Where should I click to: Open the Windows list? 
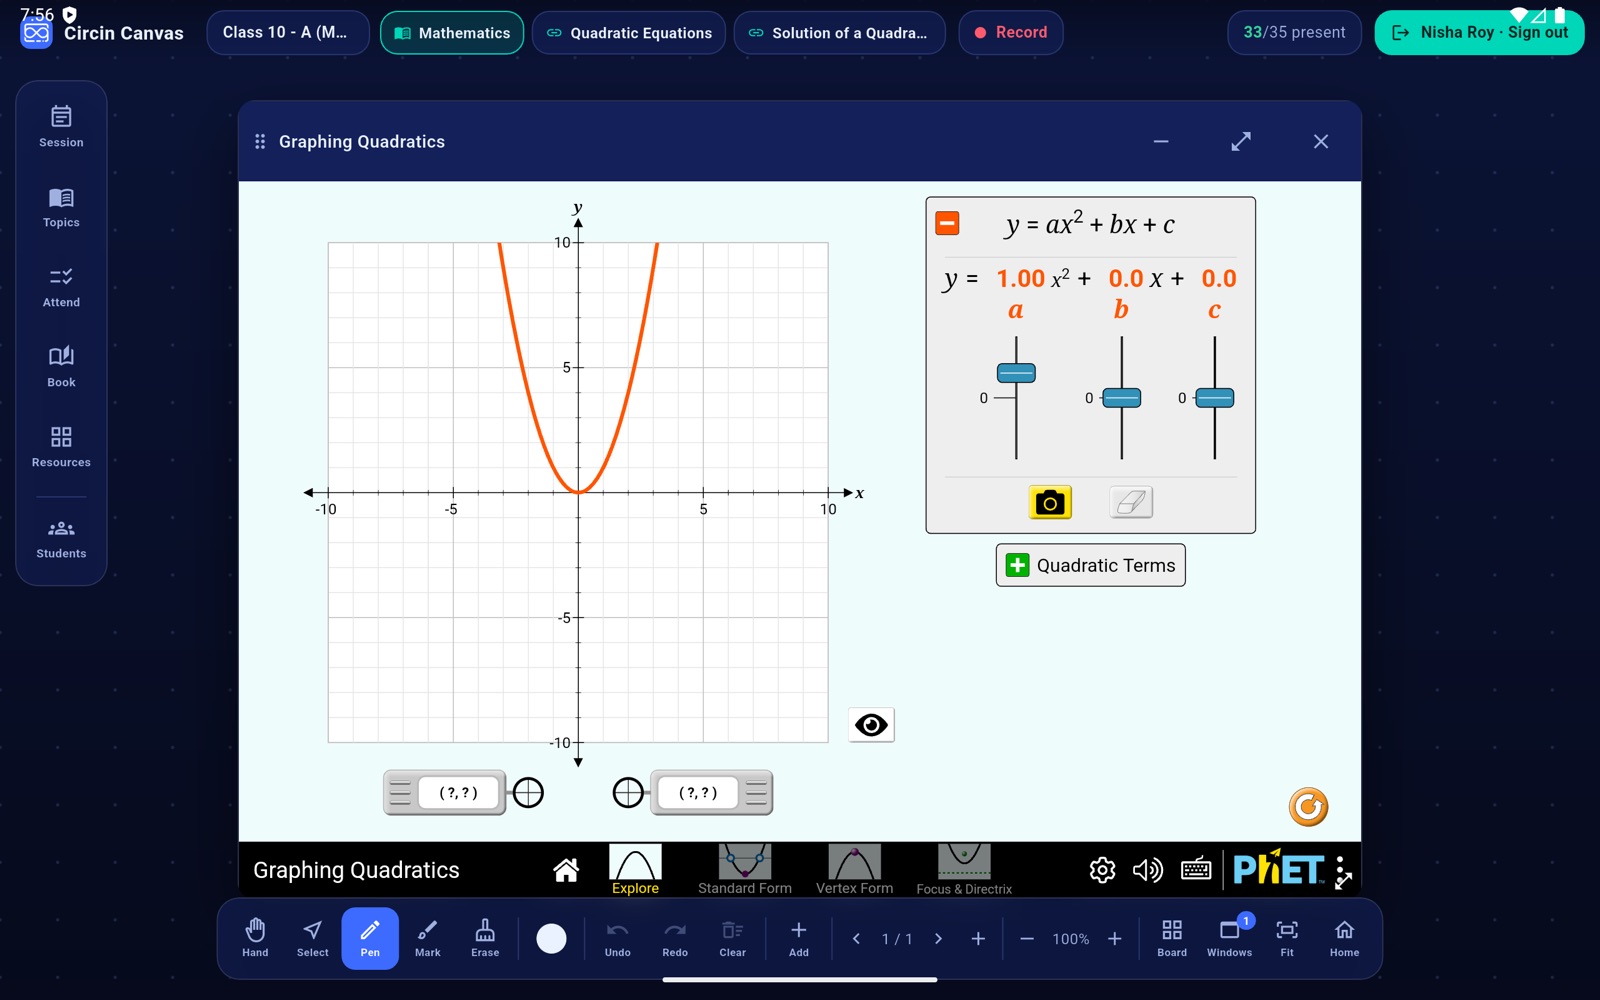click(1229, 938)
